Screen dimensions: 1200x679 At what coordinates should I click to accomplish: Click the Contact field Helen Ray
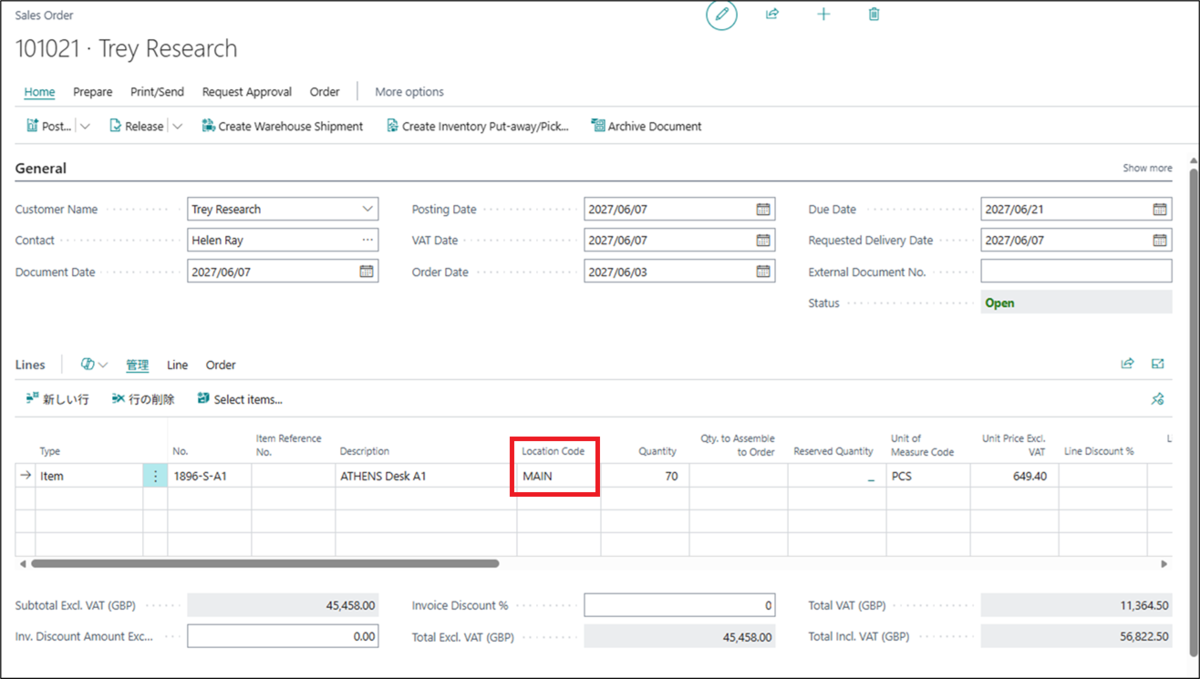(283, 241)
